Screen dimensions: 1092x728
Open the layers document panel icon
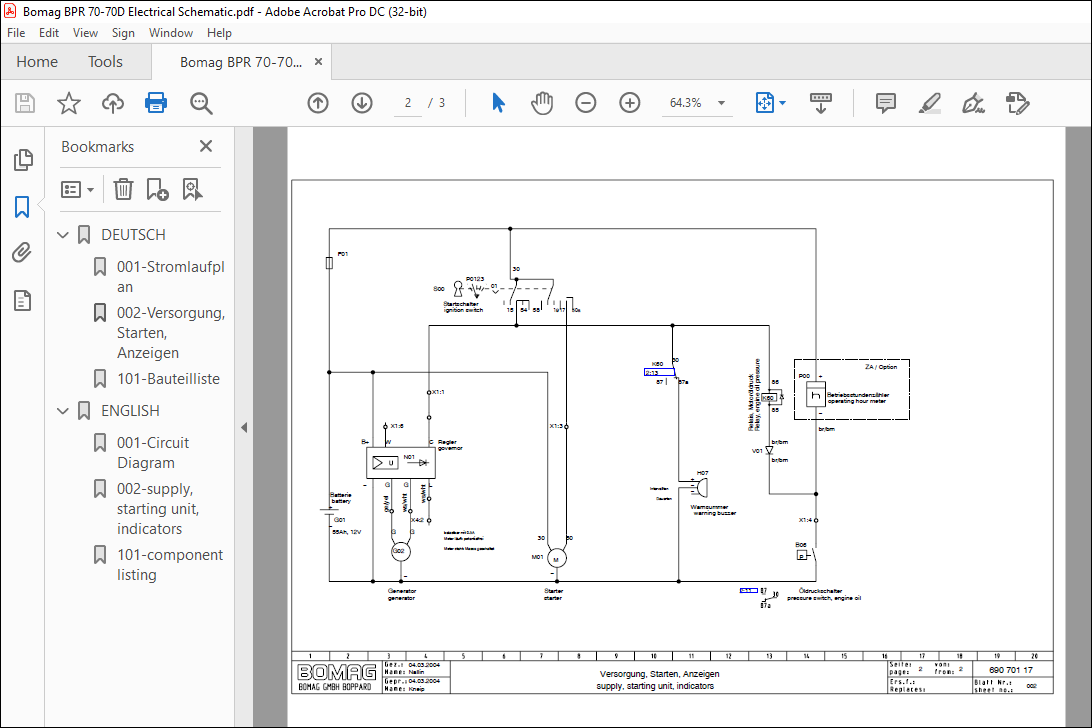22,300
